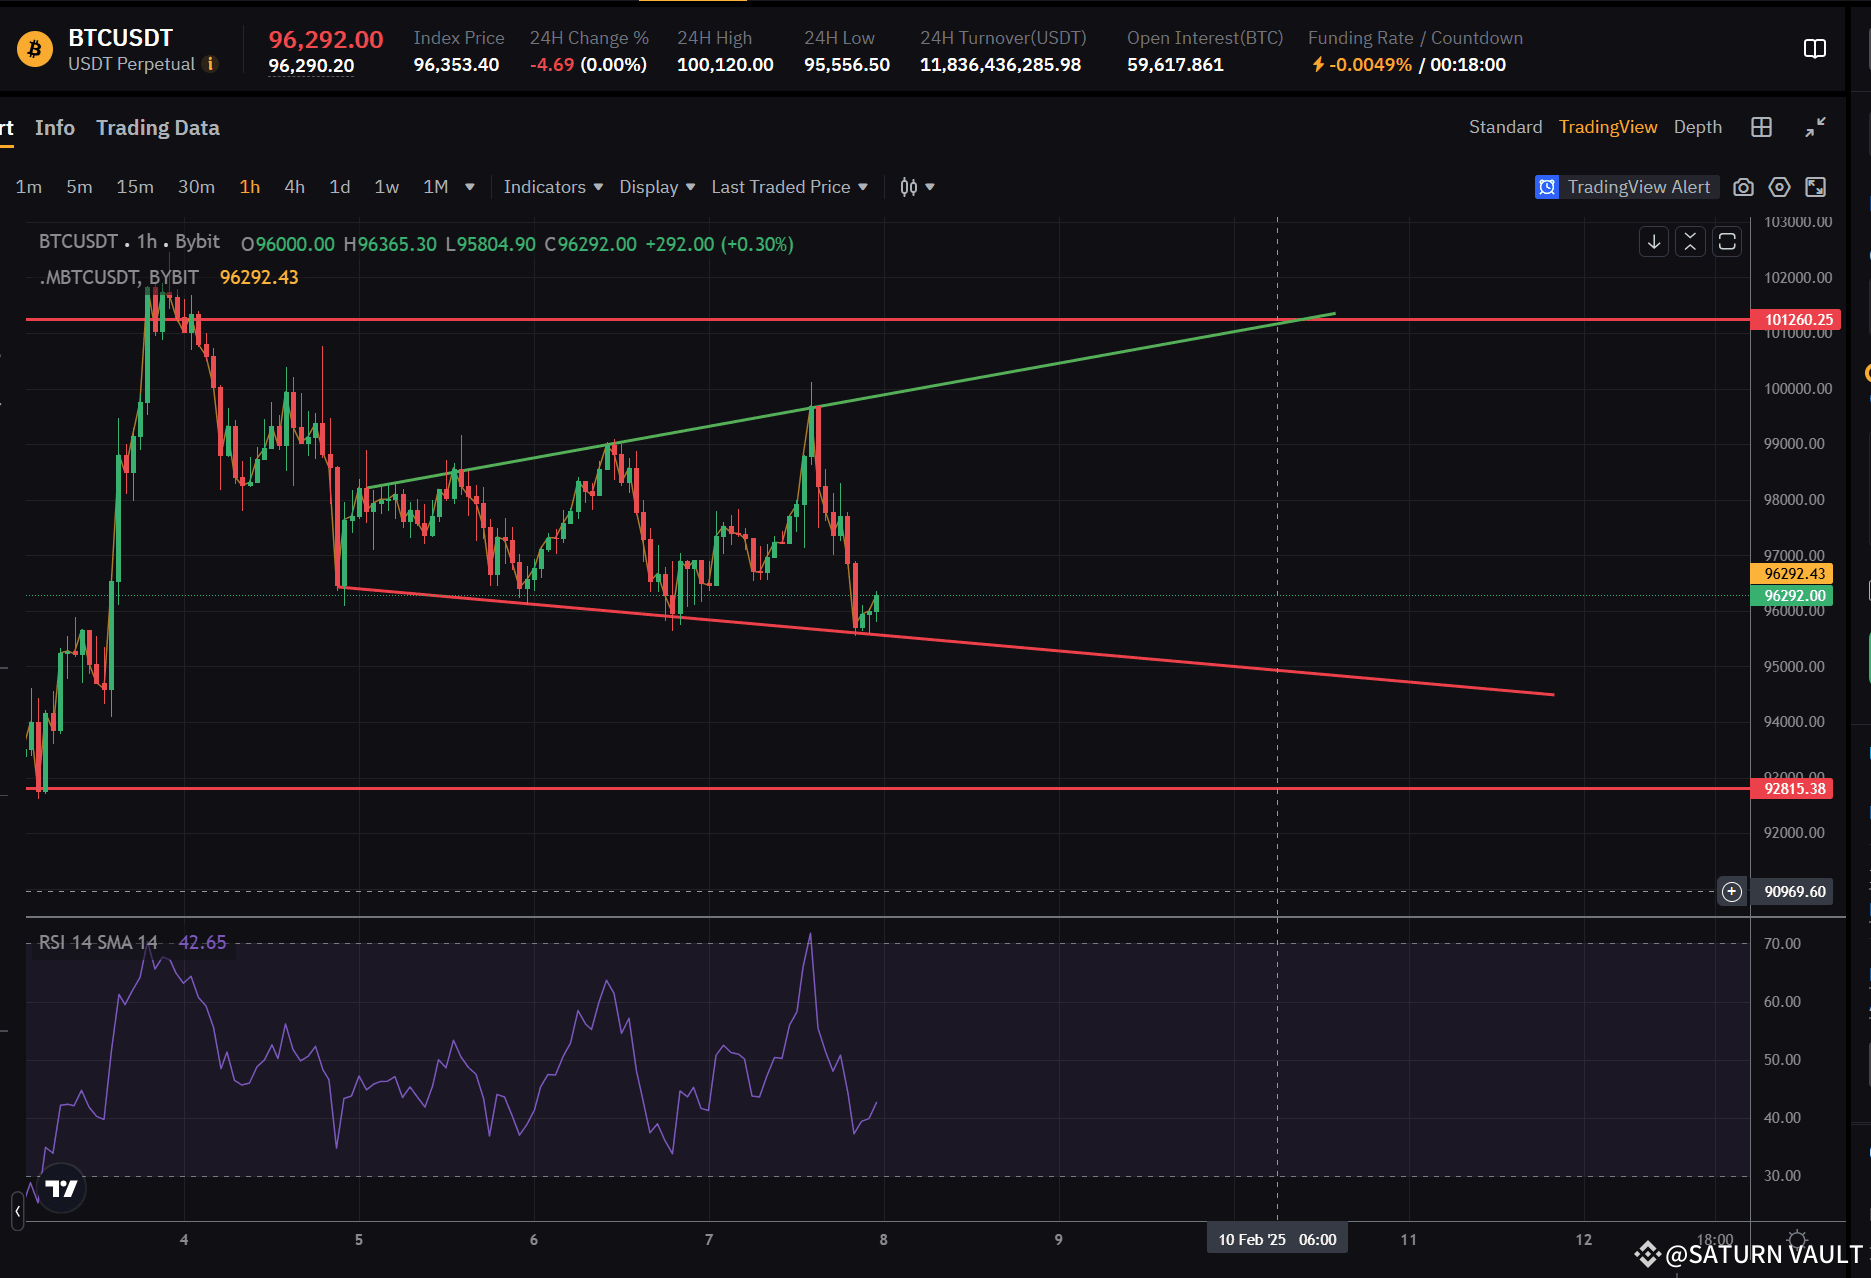Click the Index Price label

[459, 38]
